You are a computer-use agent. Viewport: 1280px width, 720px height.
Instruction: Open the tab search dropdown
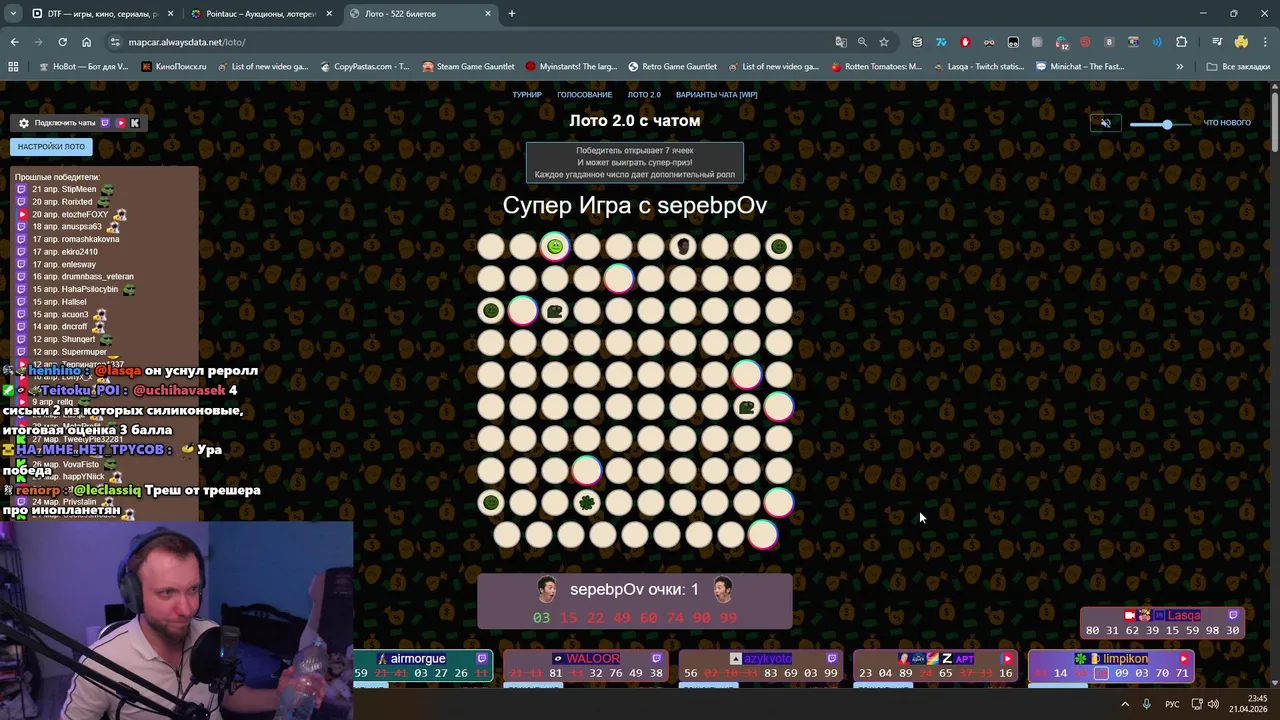click(x=13, y=14)
